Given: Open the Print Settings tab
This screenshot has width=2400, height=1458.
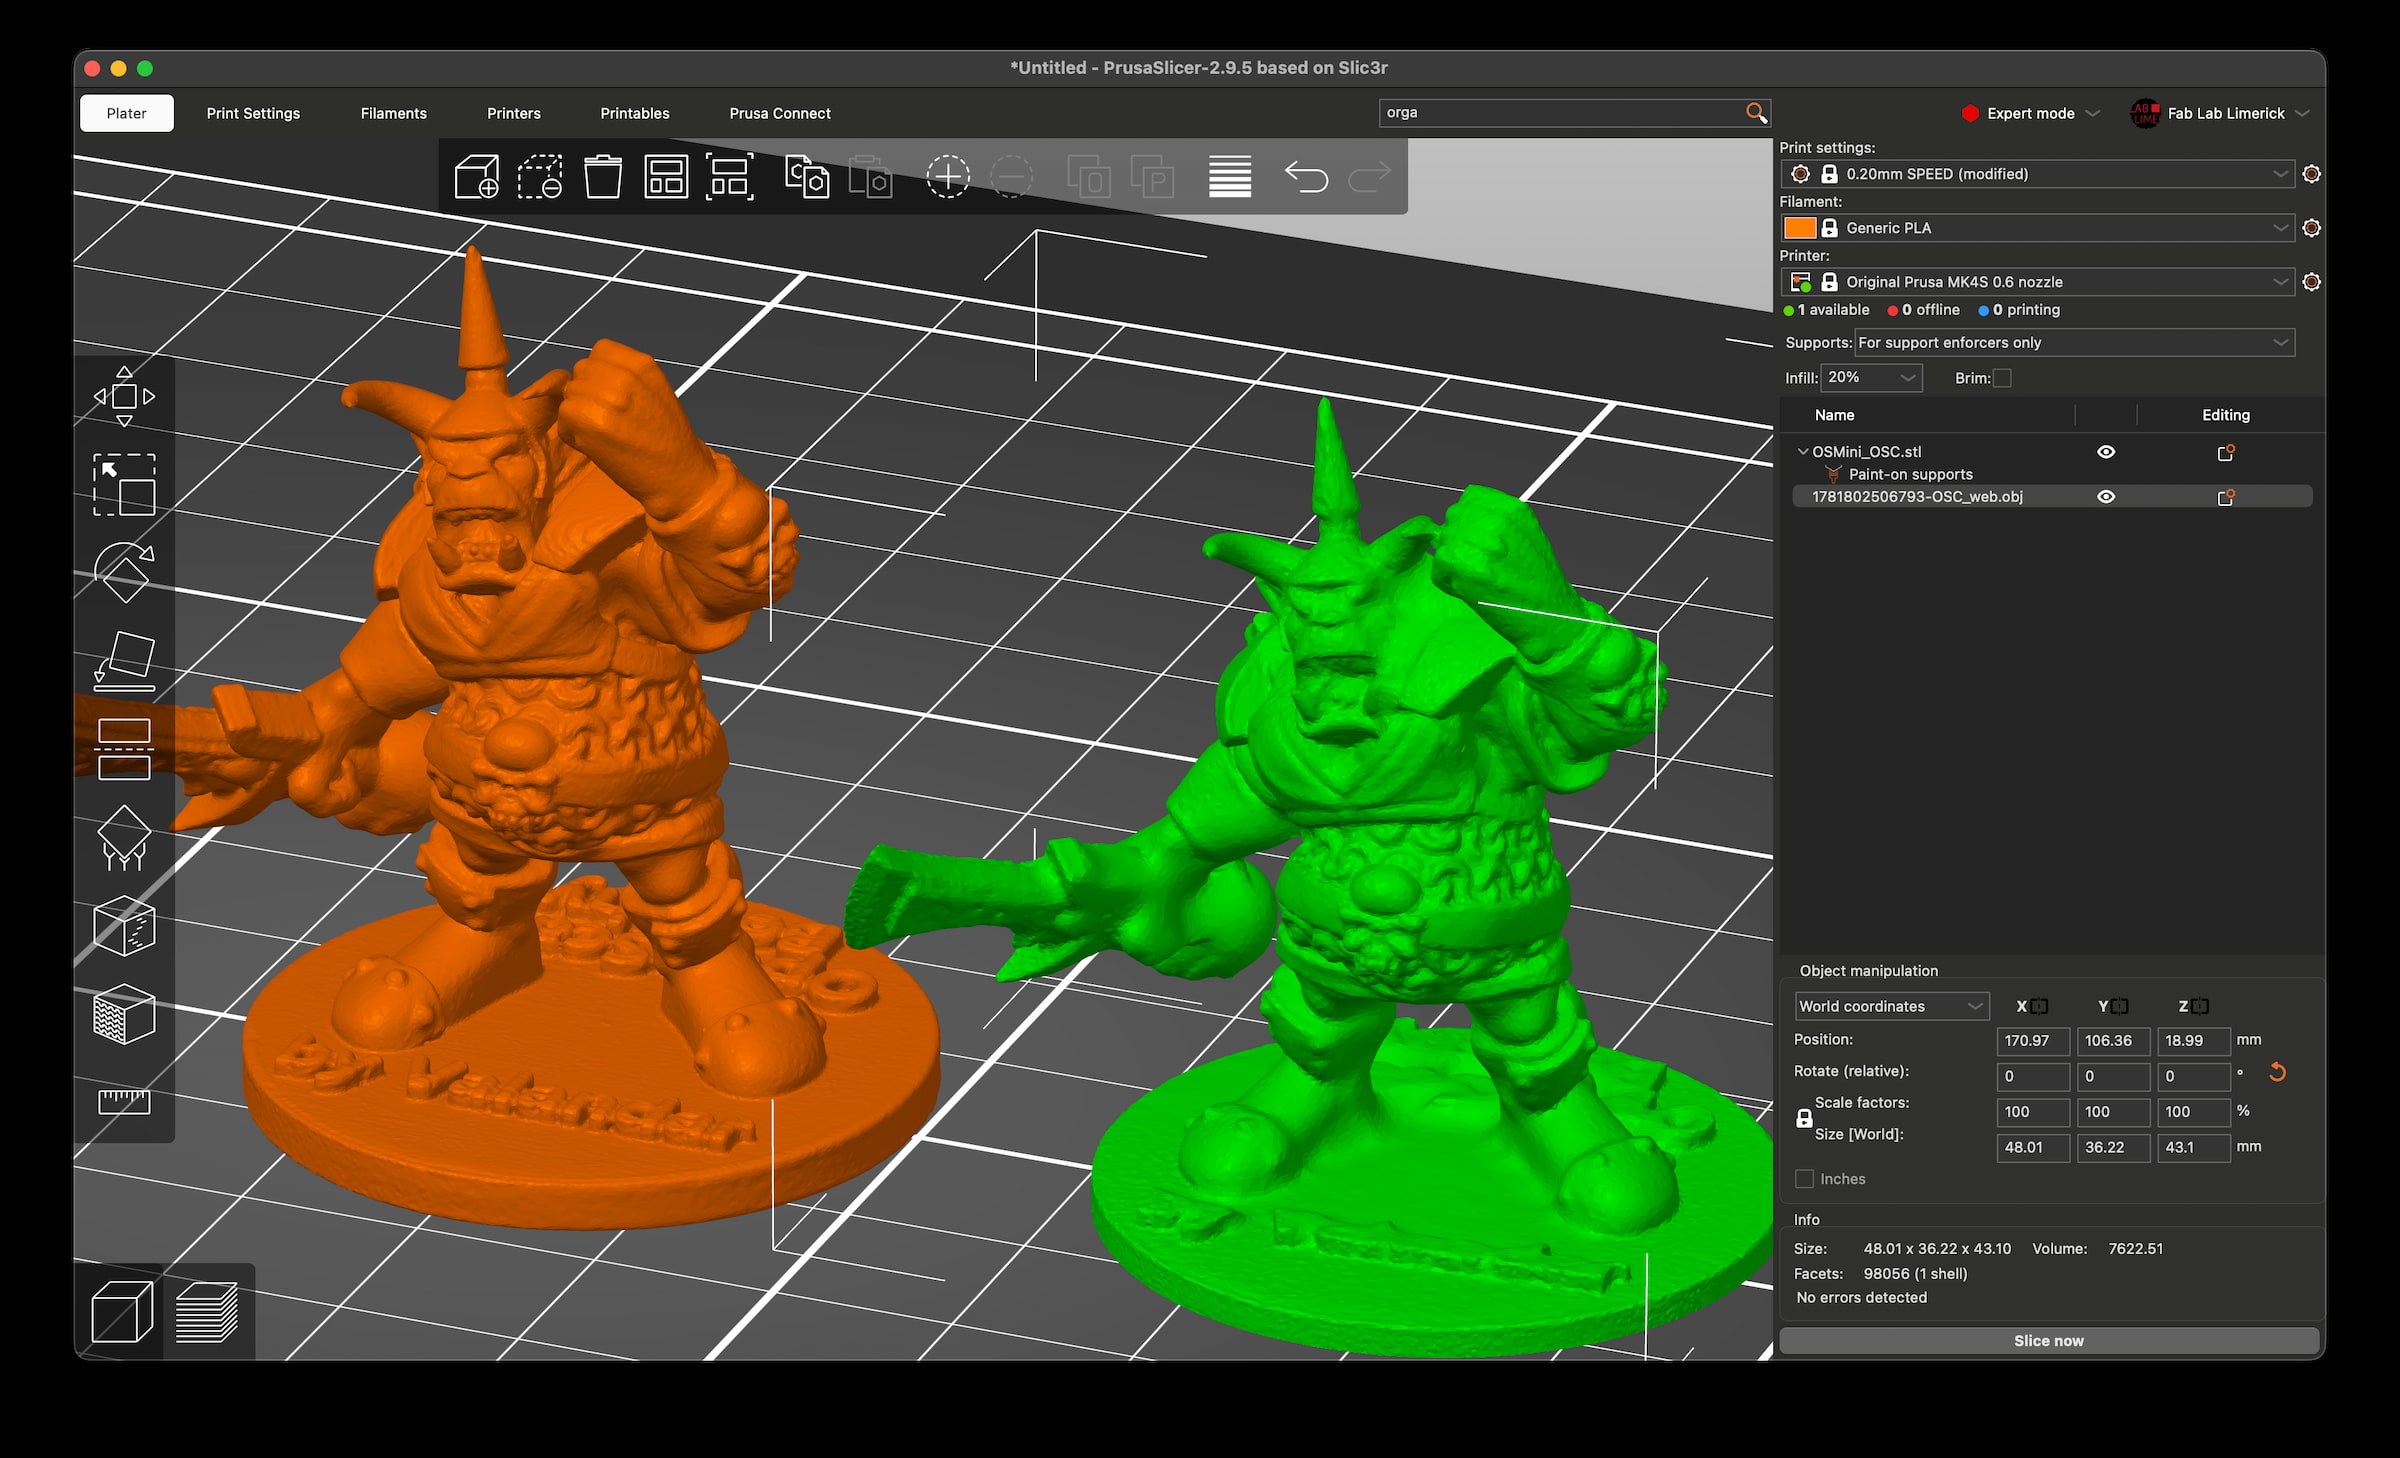Looking at the screenshot, I should [253, 113].
